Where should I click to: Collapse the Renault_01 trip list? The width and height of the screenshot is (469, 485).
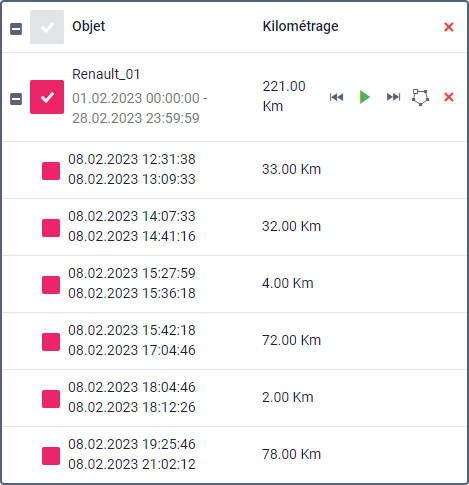16,99
